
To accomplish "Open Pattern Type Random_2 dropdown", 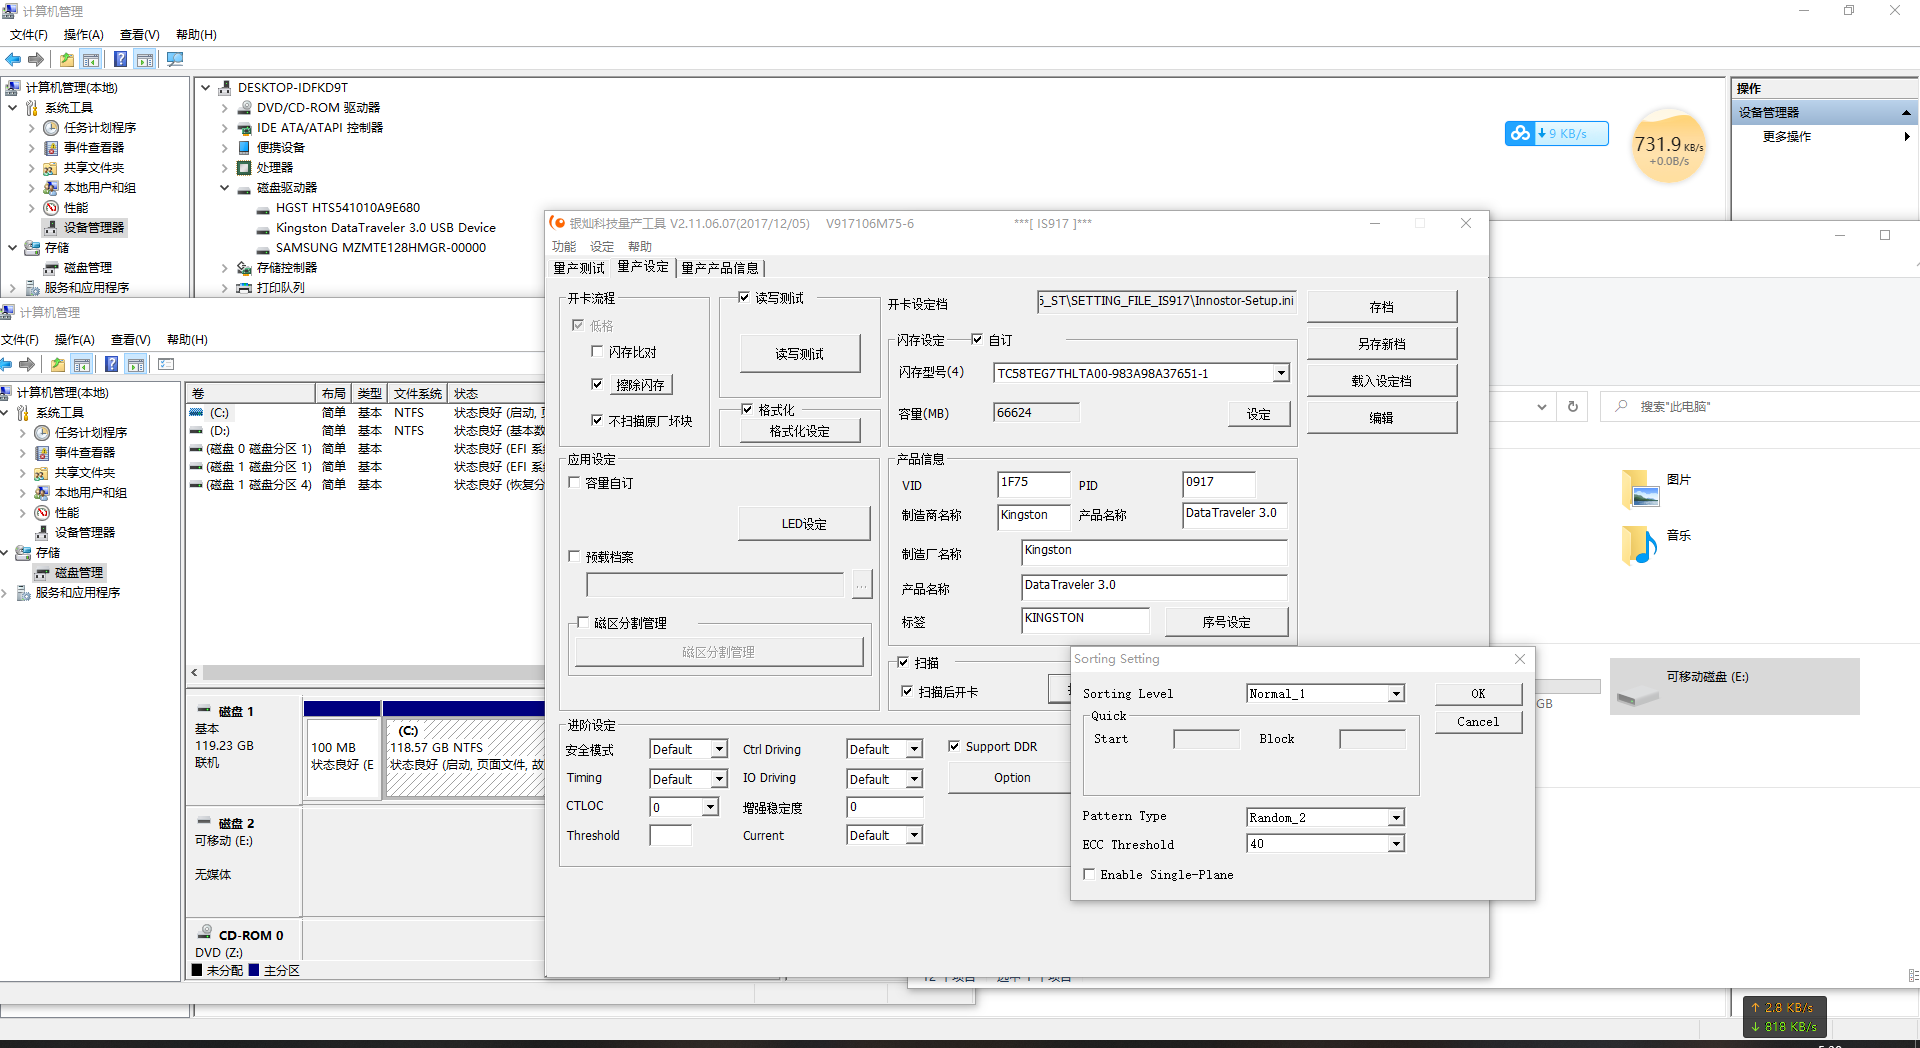I will tap(1396, 818).
